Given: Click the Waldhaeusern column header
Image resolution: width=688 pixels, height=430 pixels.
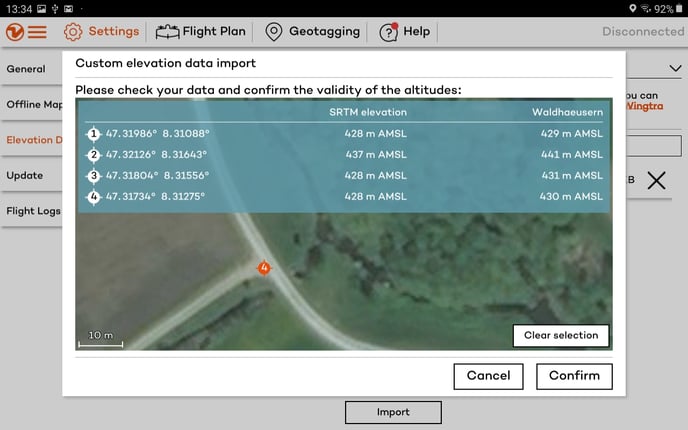Looking at the screenshot, I should [567, 112].
